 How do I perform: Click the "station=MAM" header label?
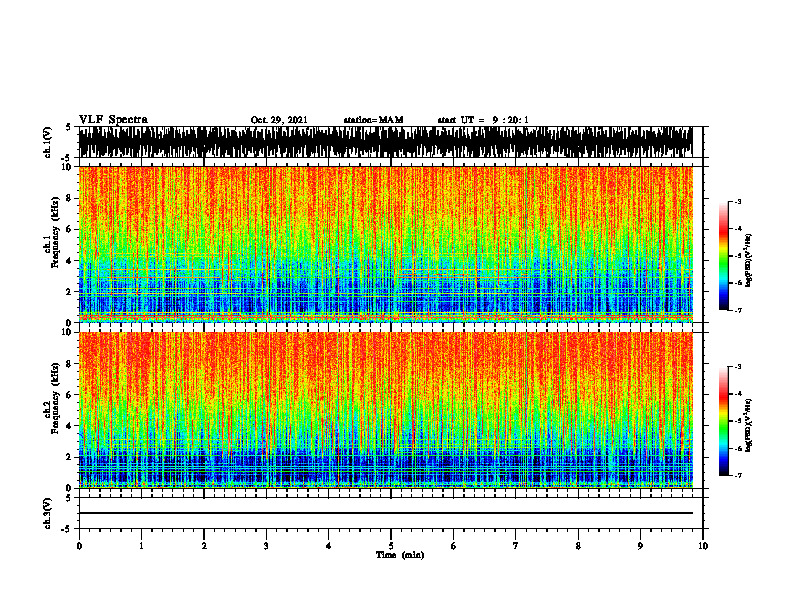tap(373, 120)
